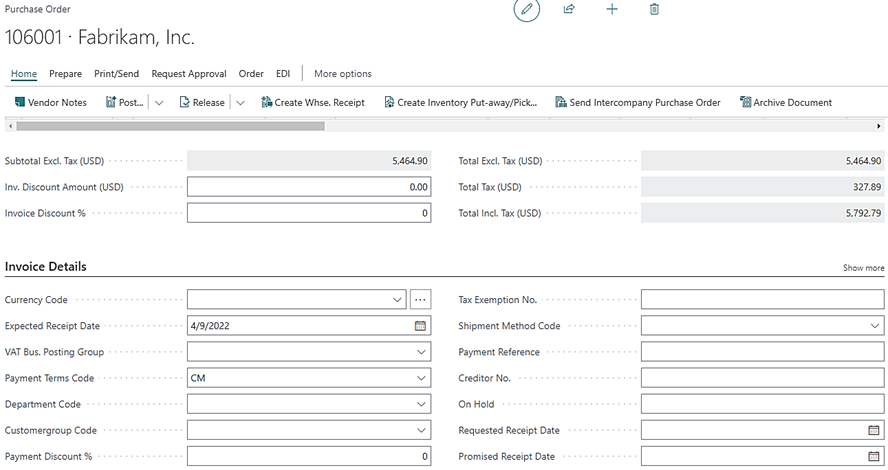Switch to the Prepare tab
This screenshot has width=888, height=470.
65,74
